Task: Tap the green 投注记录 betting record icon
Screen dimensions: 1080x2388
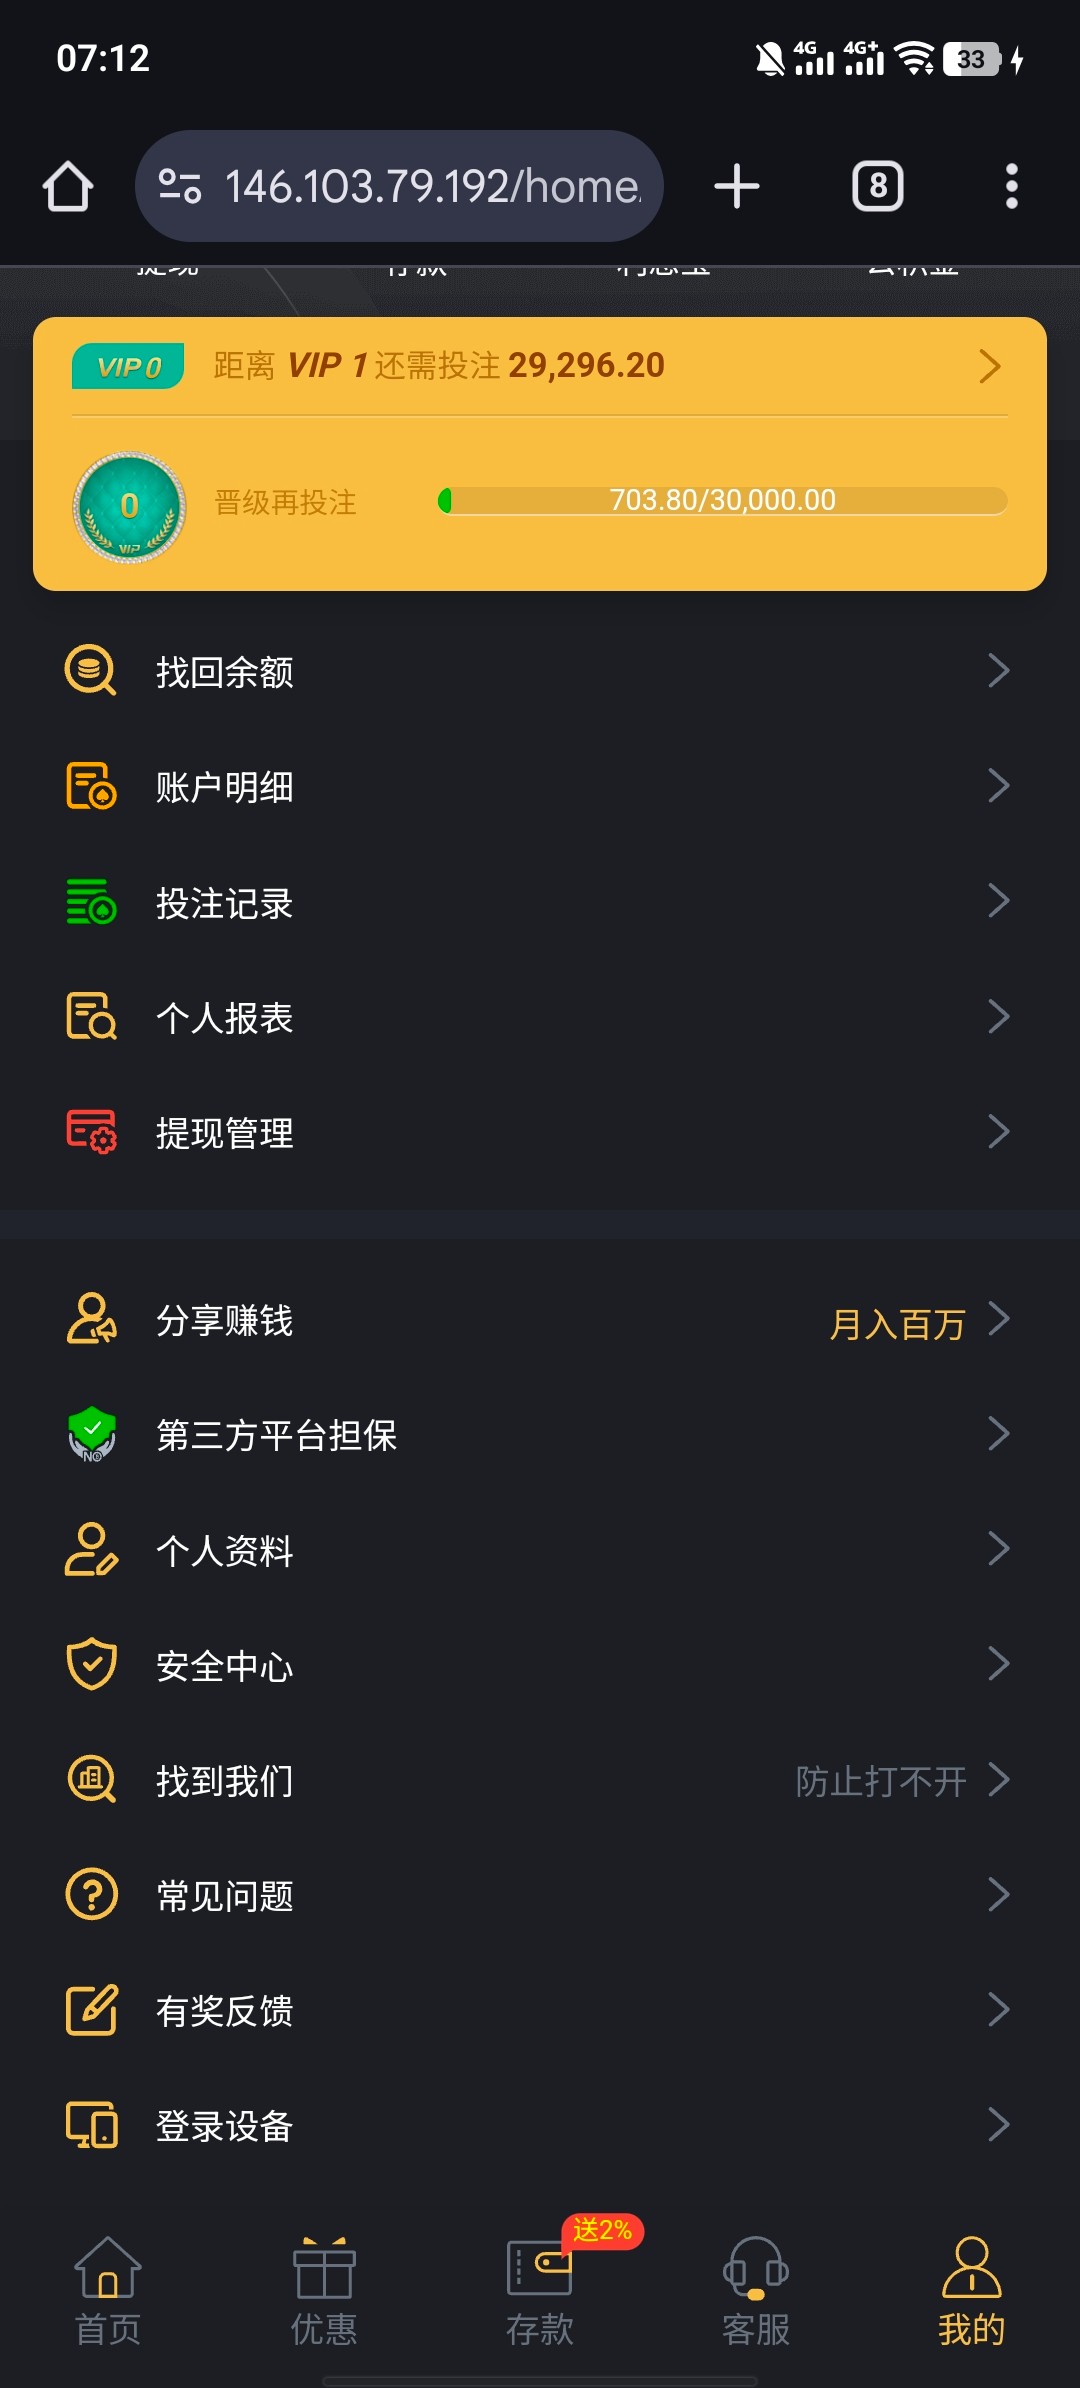Action: (91, 902)
